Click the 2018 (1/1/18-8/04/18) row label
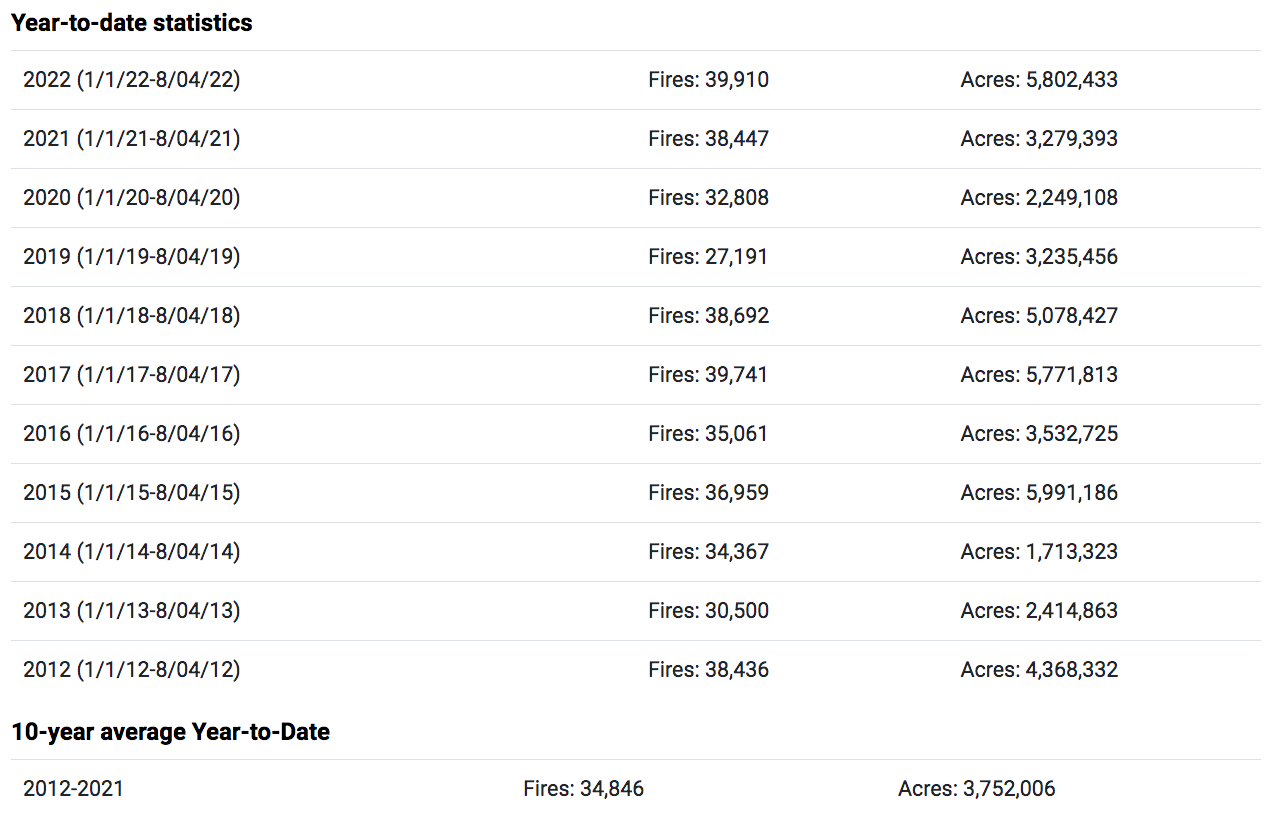 (x=132, y=316)
